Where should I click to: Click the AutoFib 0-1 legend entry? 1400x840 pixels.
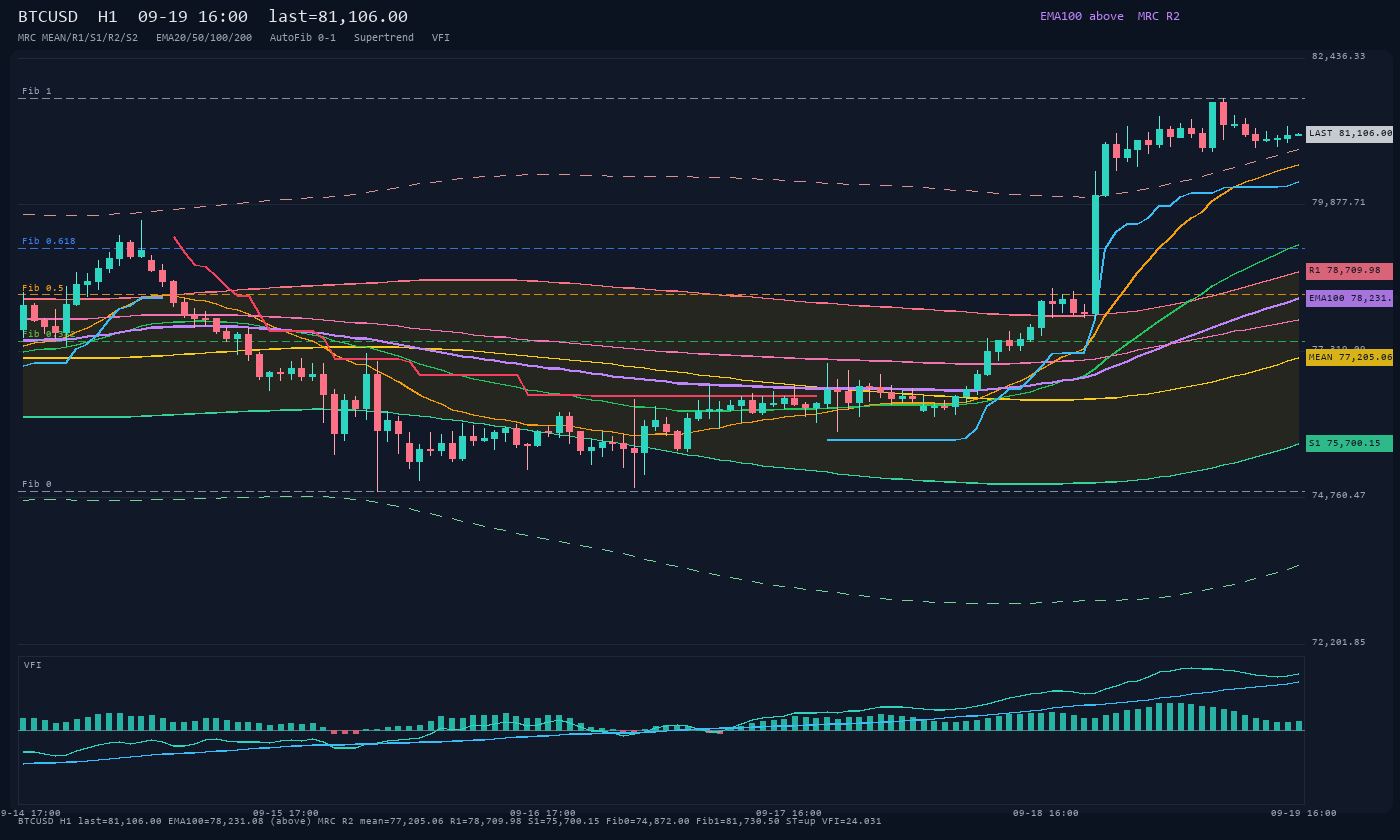coord(303,38)
